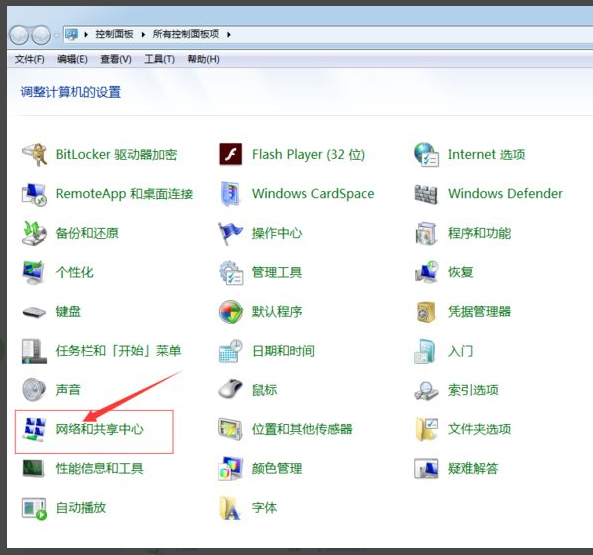Screen dimensions: 593x555
Task: Expand arrow after 控制面板 in address bar
Action: [x=143, y=35]
